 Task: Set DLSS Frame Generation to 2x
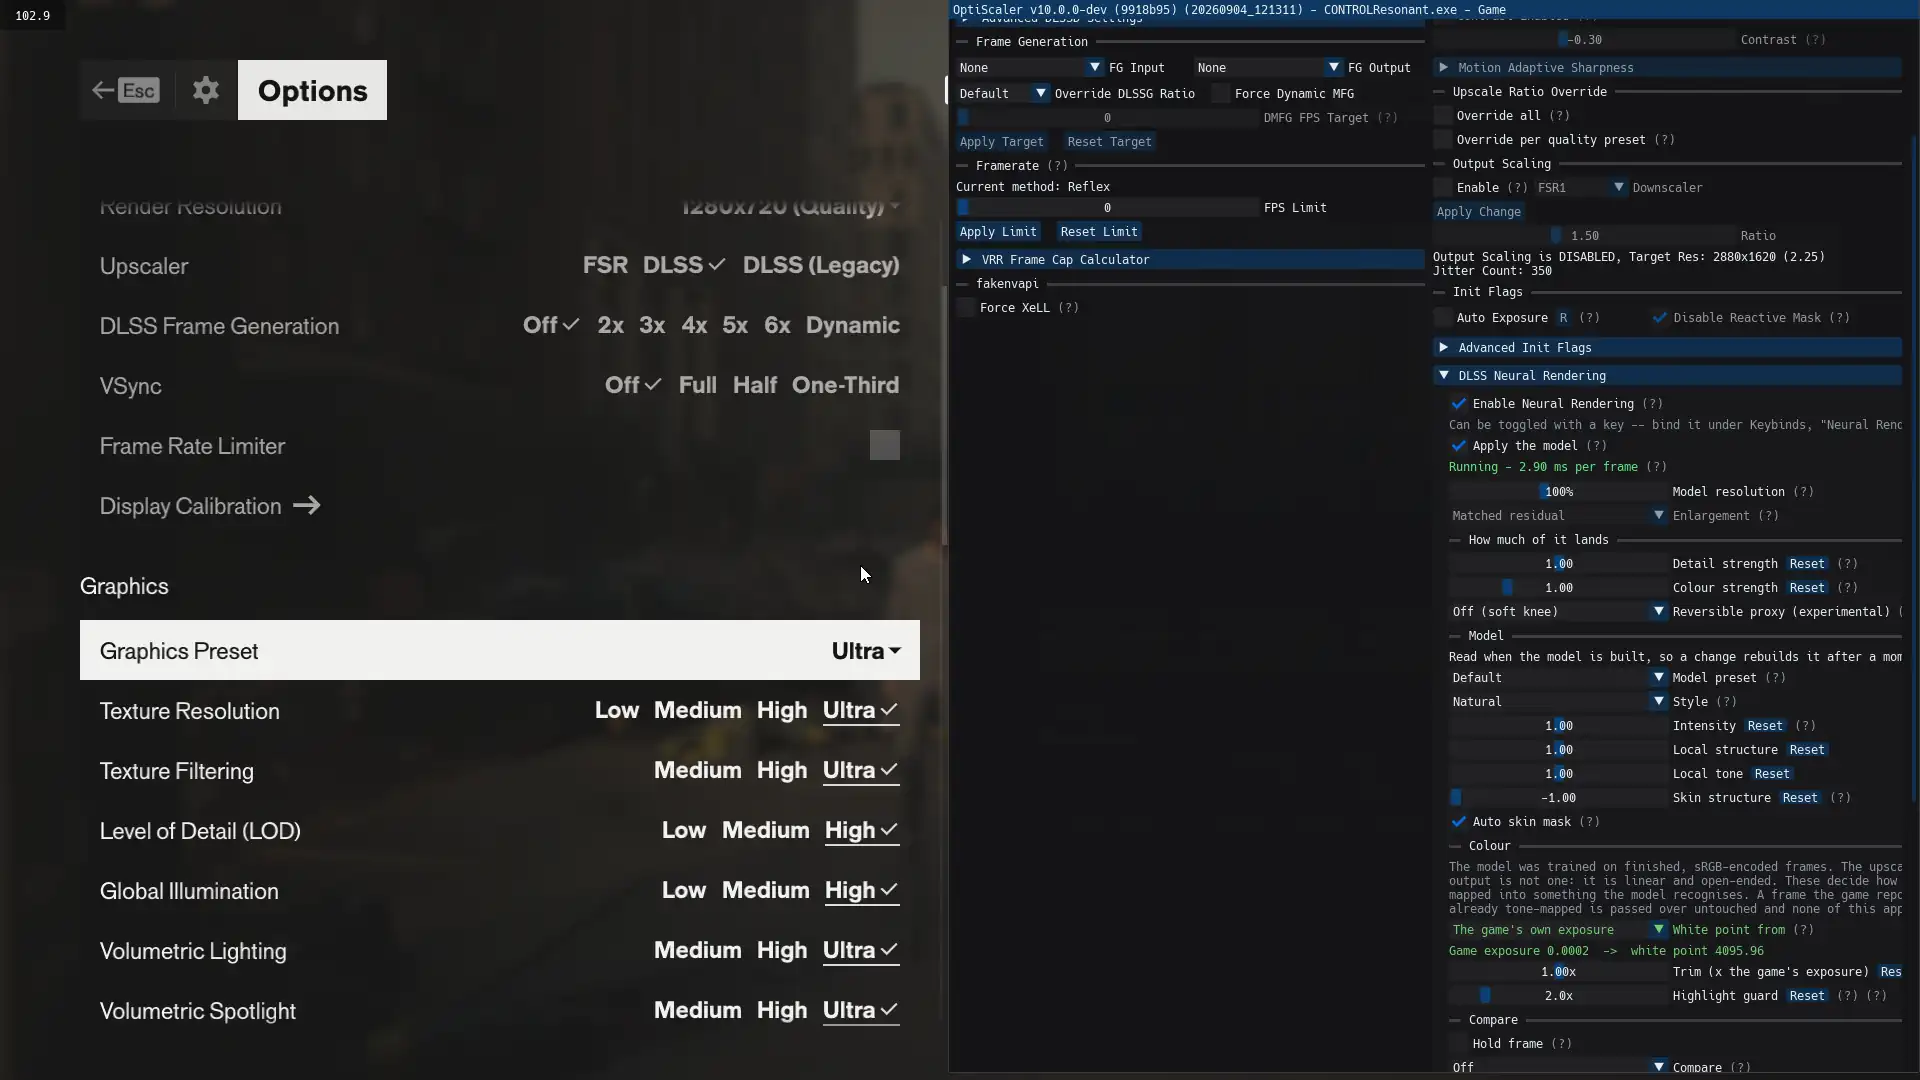coord(610,325)
